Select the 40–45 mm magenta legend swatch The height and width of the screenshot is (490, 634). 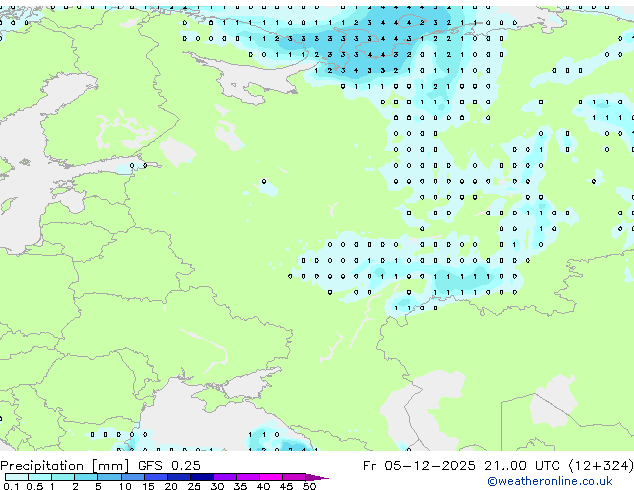[x=271, y=477]
